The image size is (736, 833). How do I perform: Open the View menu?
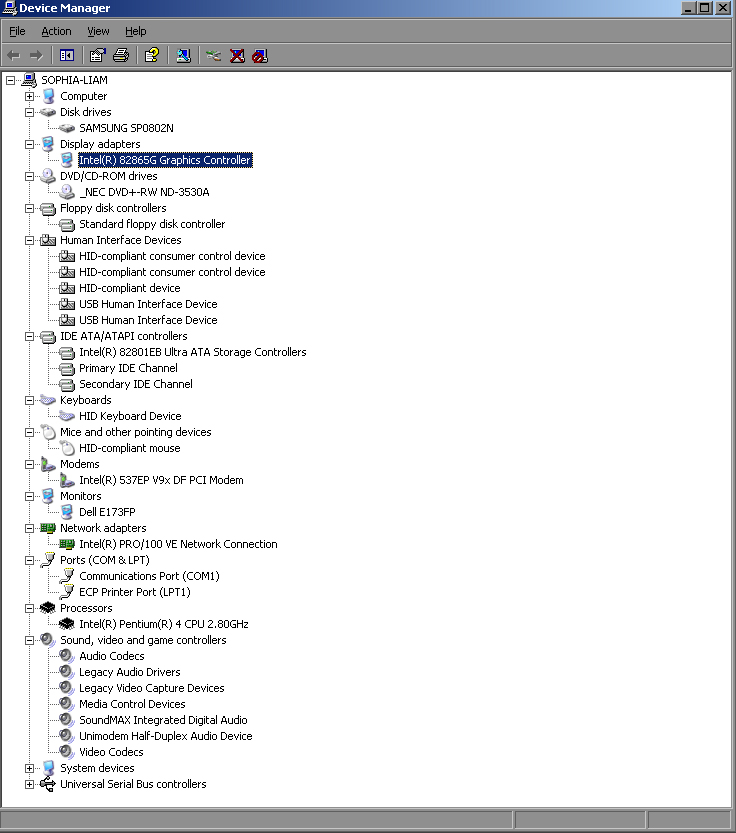coord(98,32)
